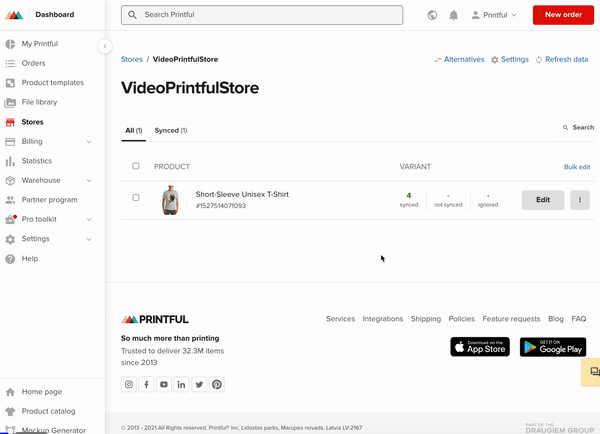600x434 pixels.
Task: Open Help question mark icon
Action: tap(10, 259)
